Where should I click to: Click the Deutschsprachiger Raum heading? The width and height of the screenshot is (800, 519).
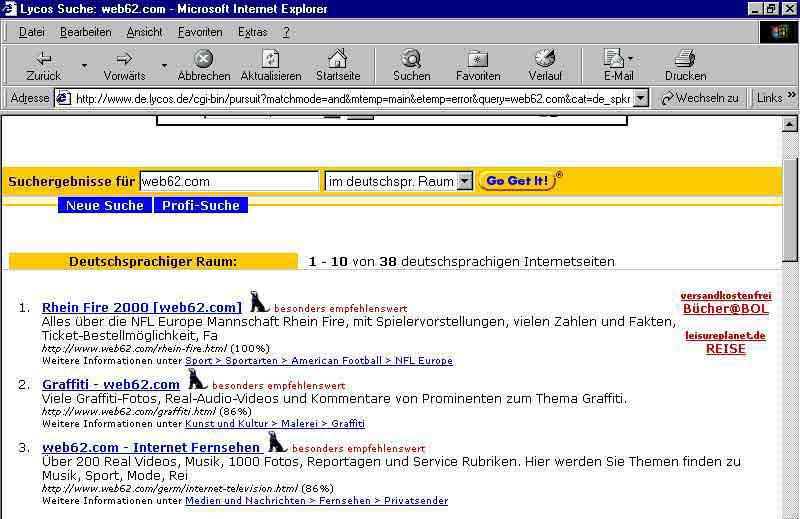click(153, 261)
